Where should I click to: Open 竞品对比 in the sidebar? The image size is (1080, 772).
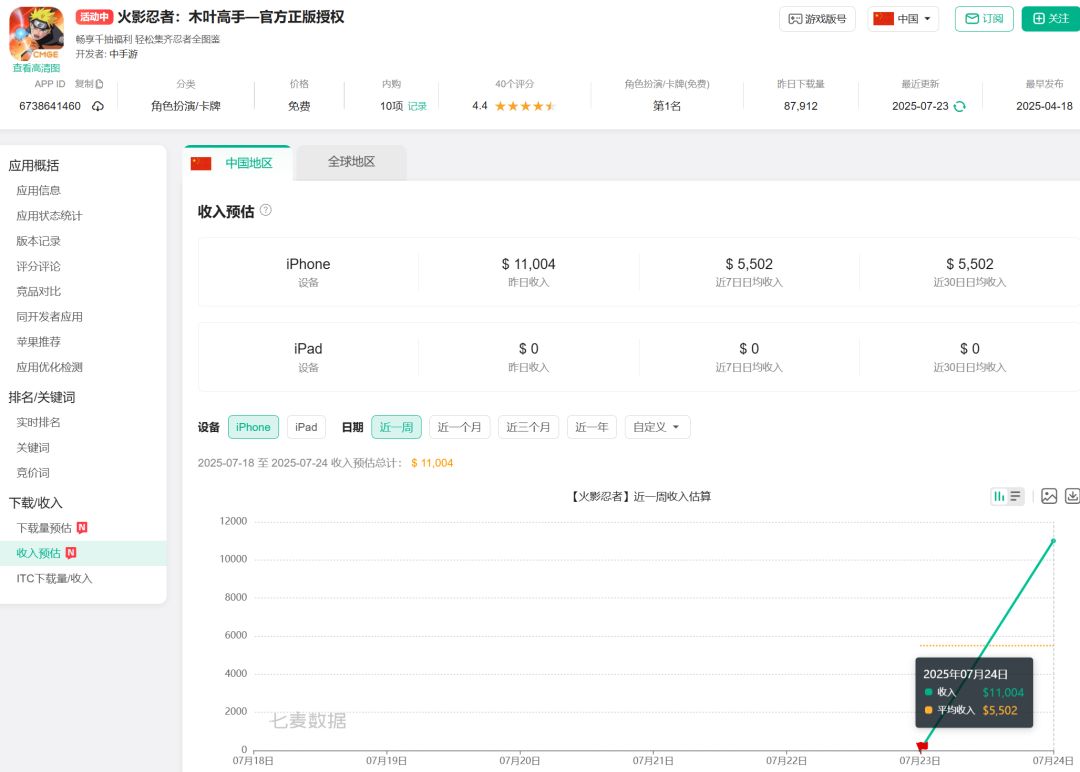[x=39, y=291]
